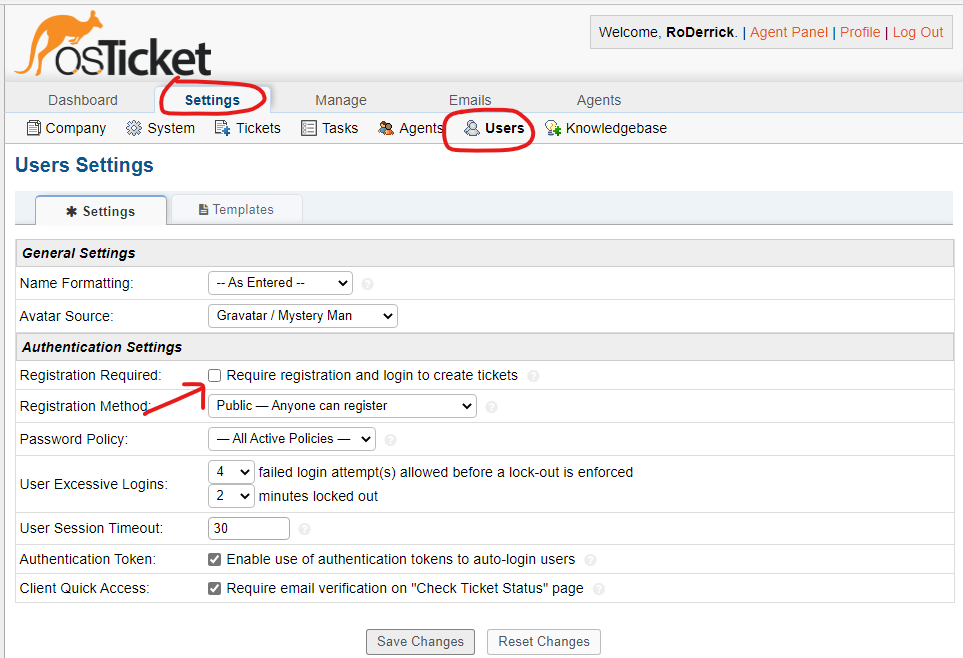Open the Dashboard top menu

(83, 100)
